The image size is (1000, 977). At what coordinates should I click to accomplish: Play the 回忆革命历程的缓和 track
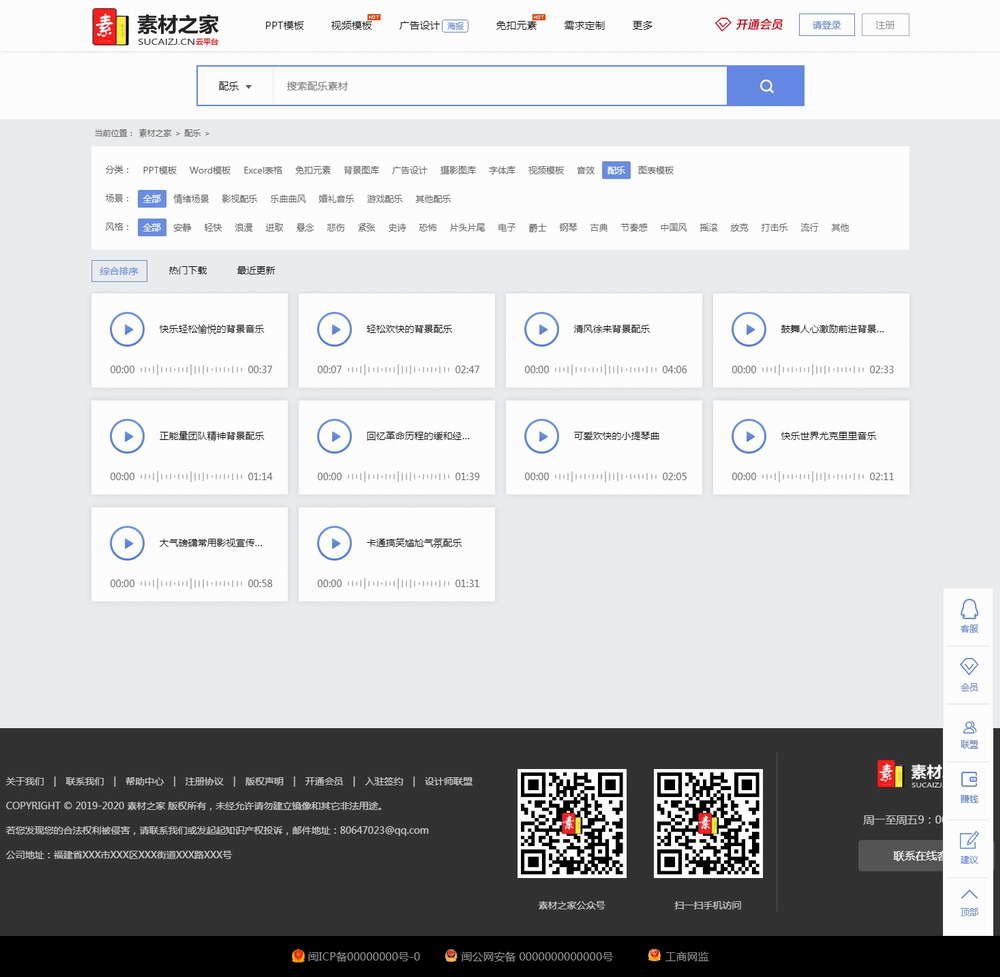tap(334, 437)
